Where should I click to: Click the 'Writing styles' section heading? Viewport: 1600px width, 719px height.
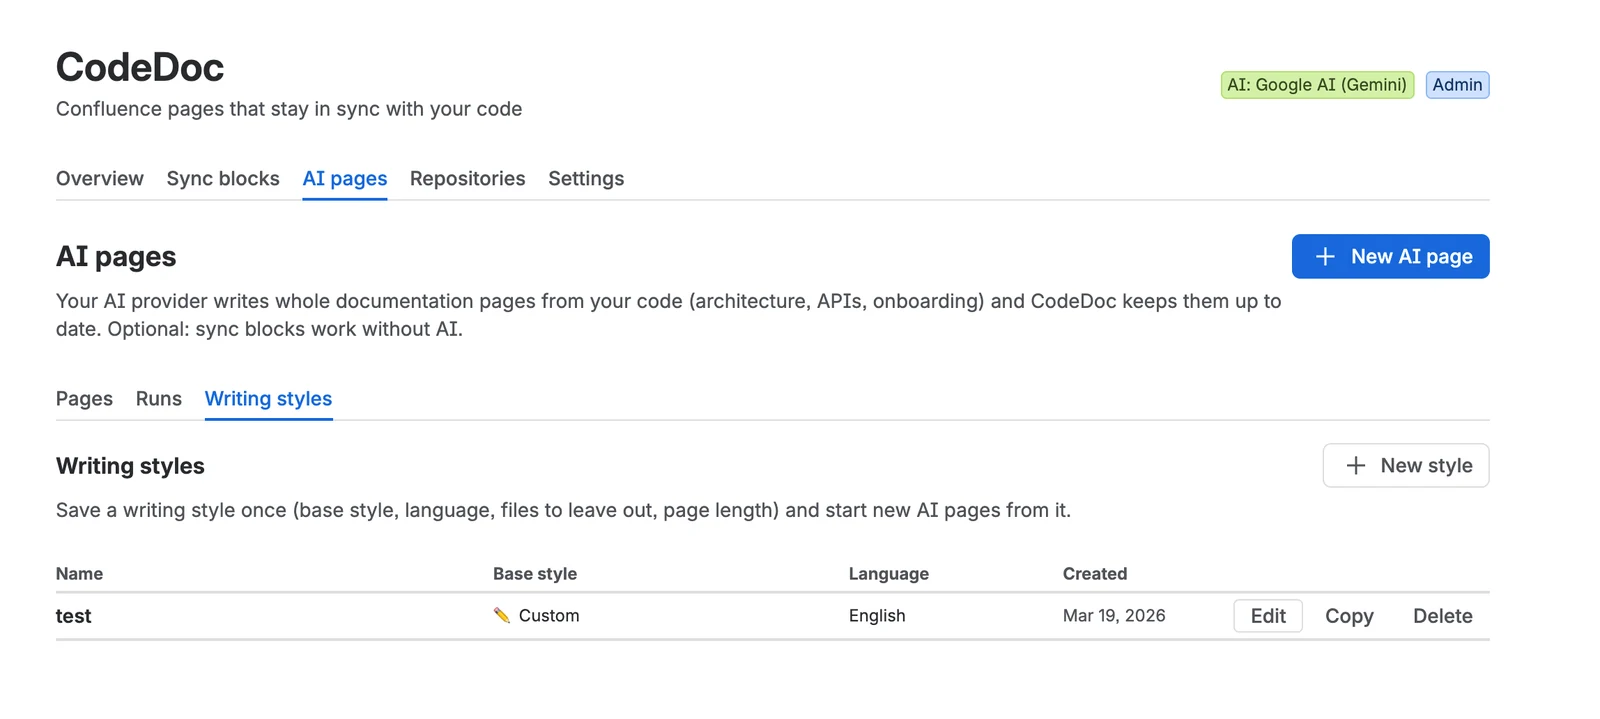pos(130,466)
